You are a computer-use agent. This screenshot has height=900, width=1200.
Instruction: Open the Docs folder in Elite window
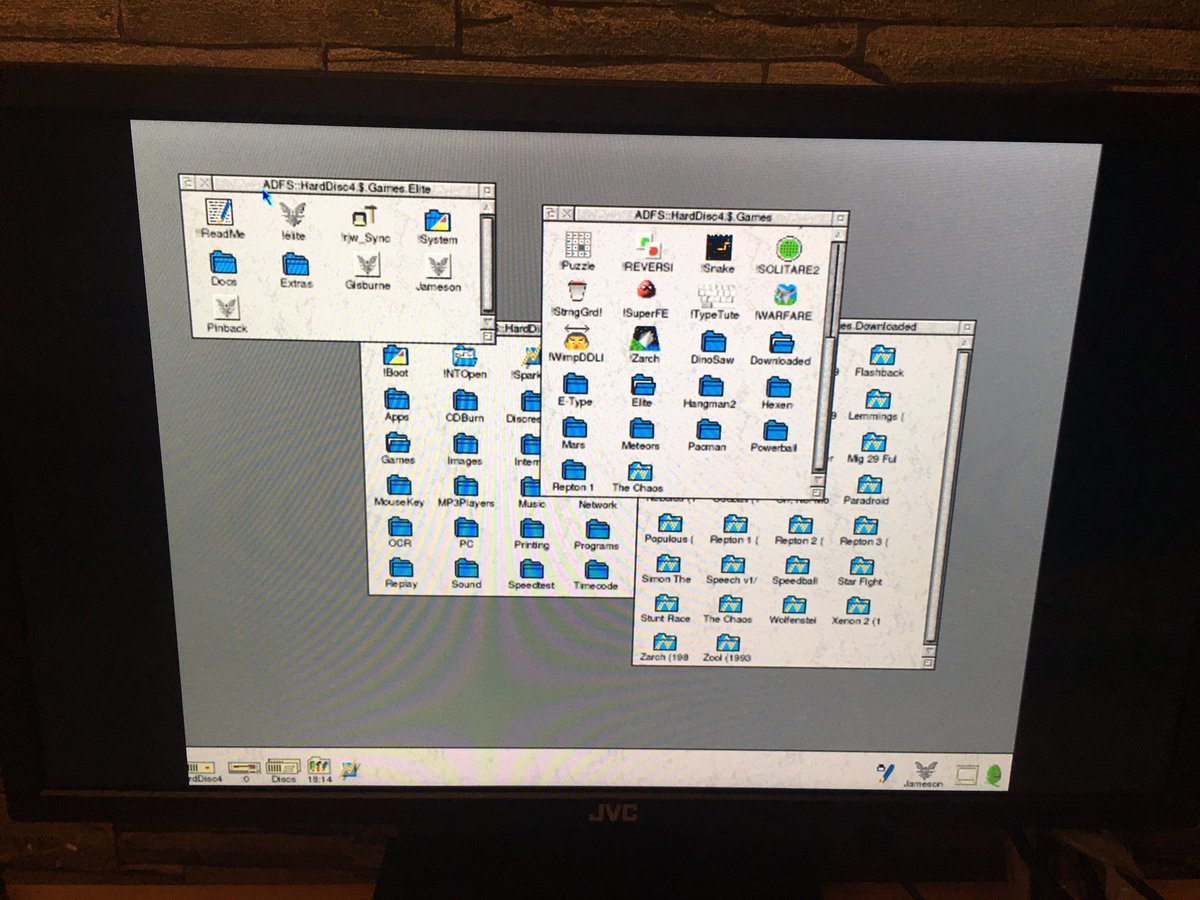click(223, 262)
